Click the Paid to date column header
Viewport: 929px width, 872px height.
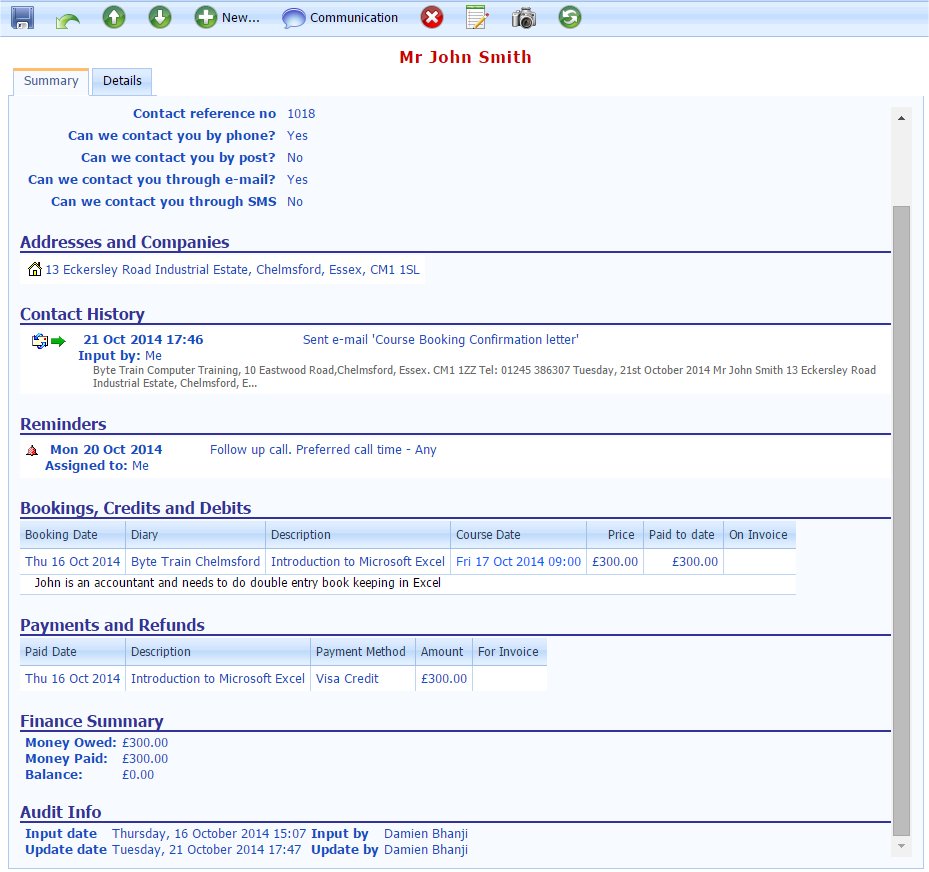pos(683,534)
